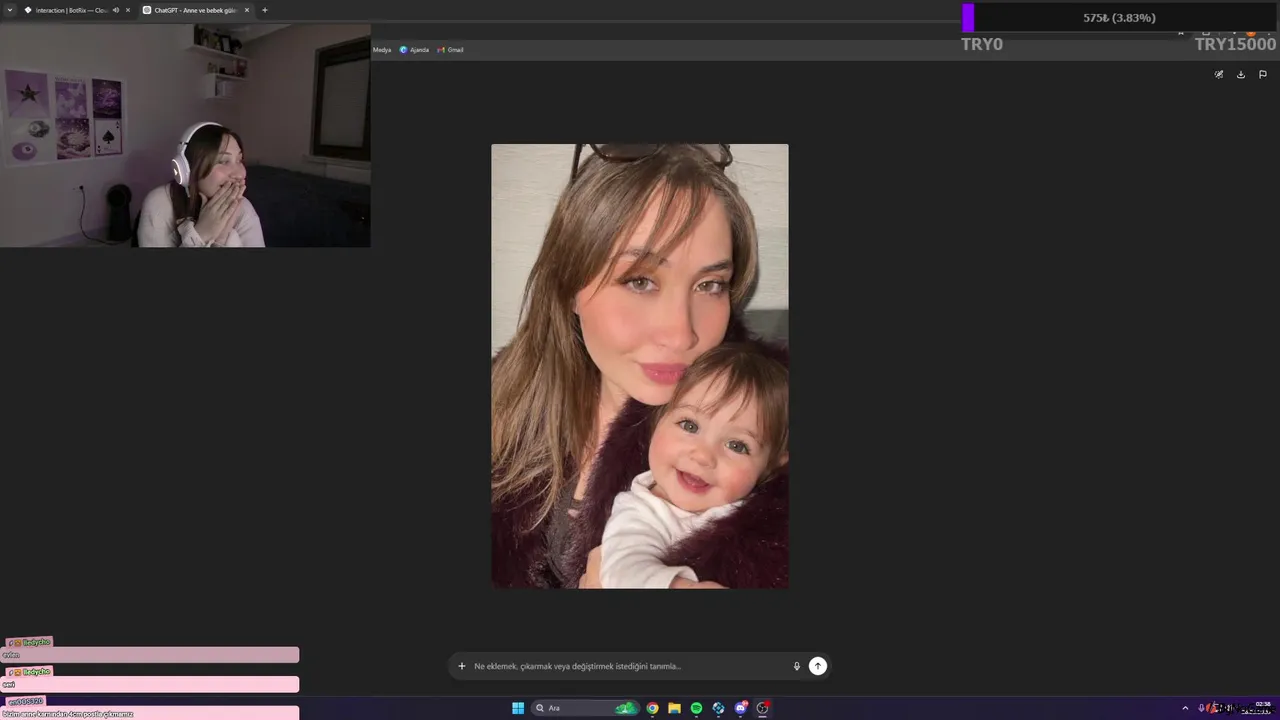The width and height of the screenshot is (1280, 720).
Task: Download the generated image
Action: (x=1241, y=74)
